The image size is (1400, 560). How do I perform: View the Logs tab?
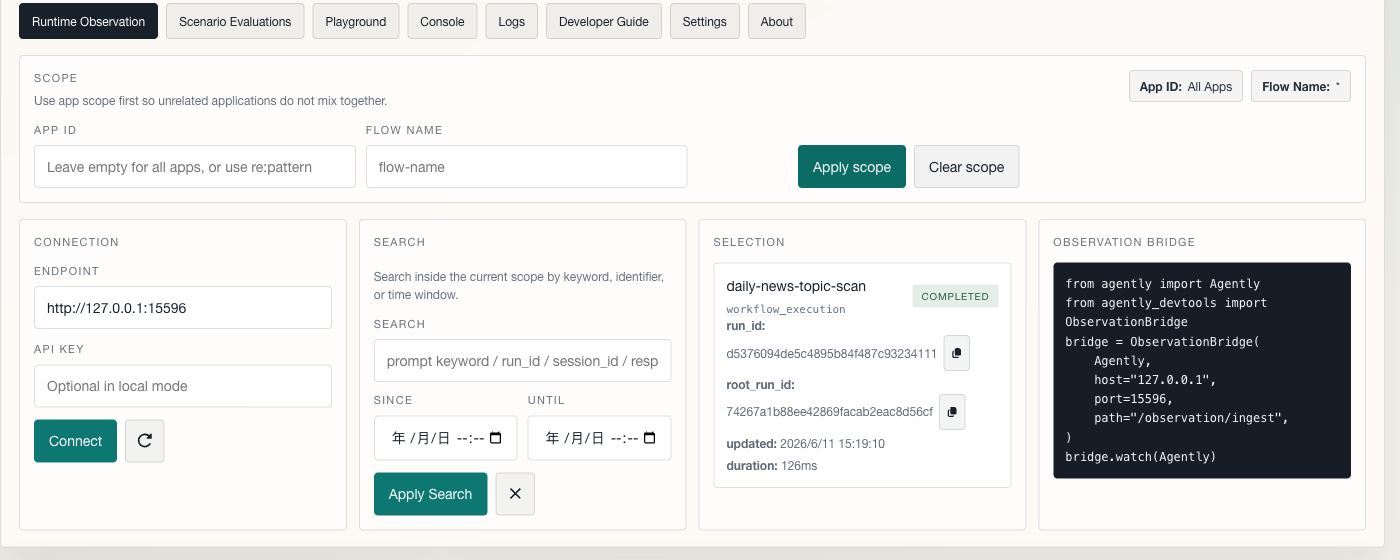point(511,21)
